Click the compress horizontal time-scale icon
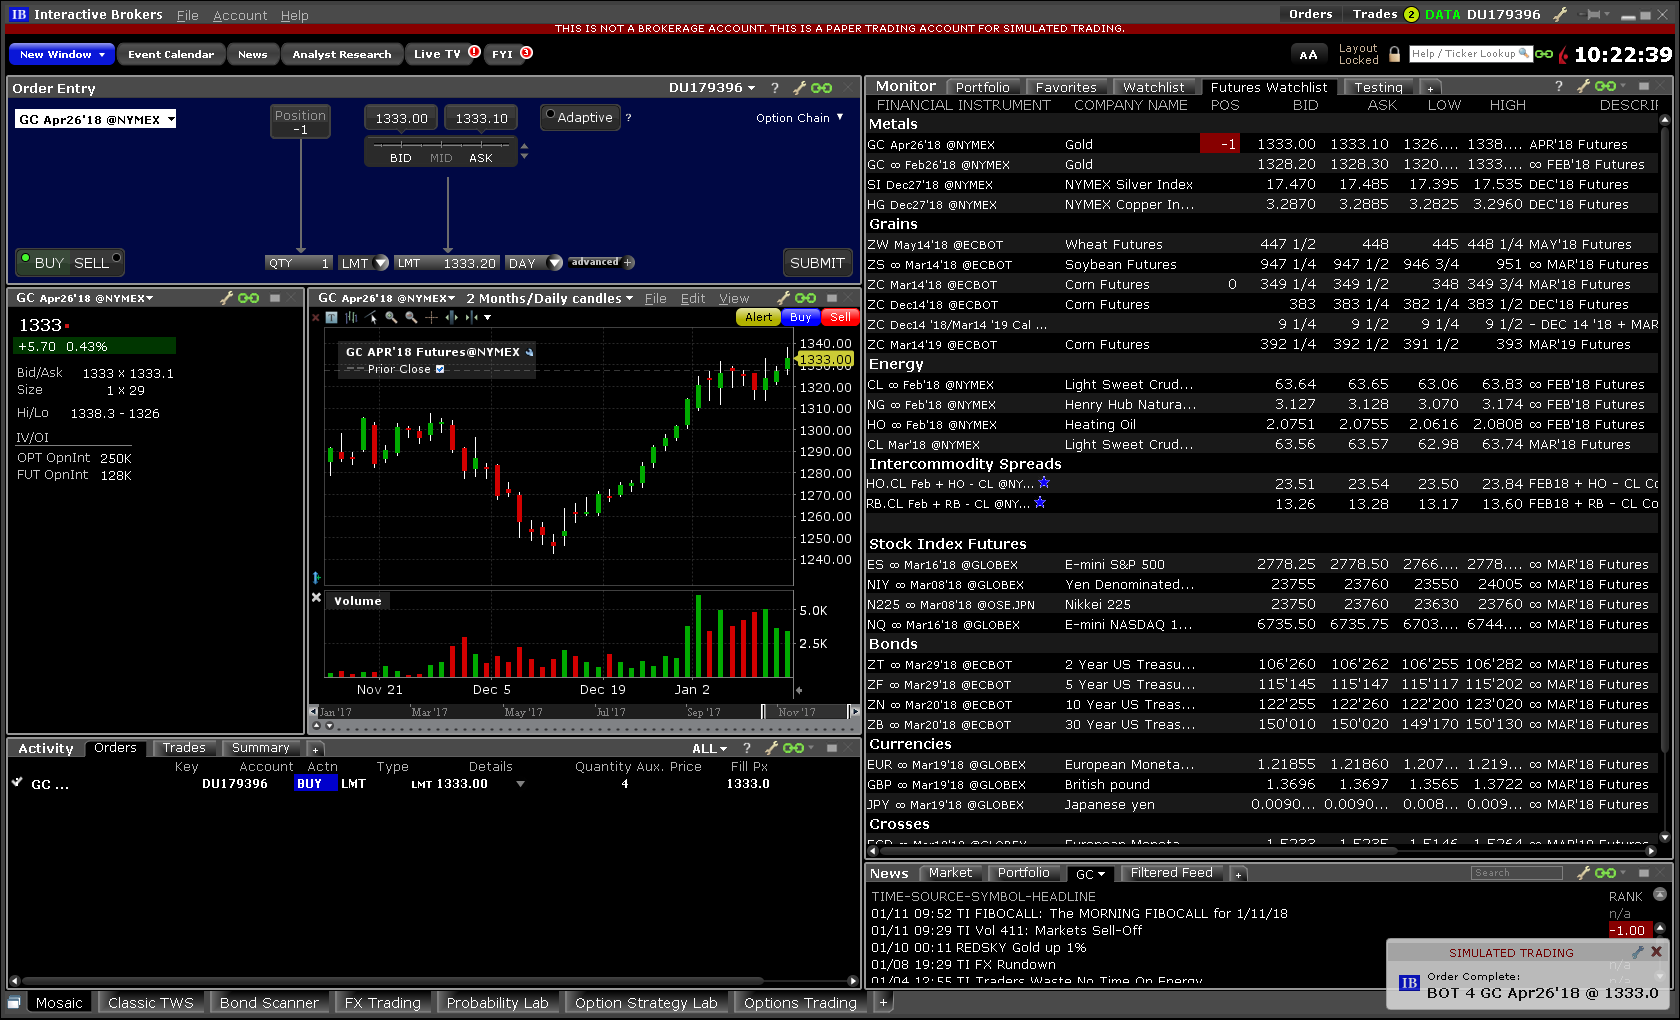Image resolution: width=1680 pixels, height=1020 pixels. pos(472,318)
